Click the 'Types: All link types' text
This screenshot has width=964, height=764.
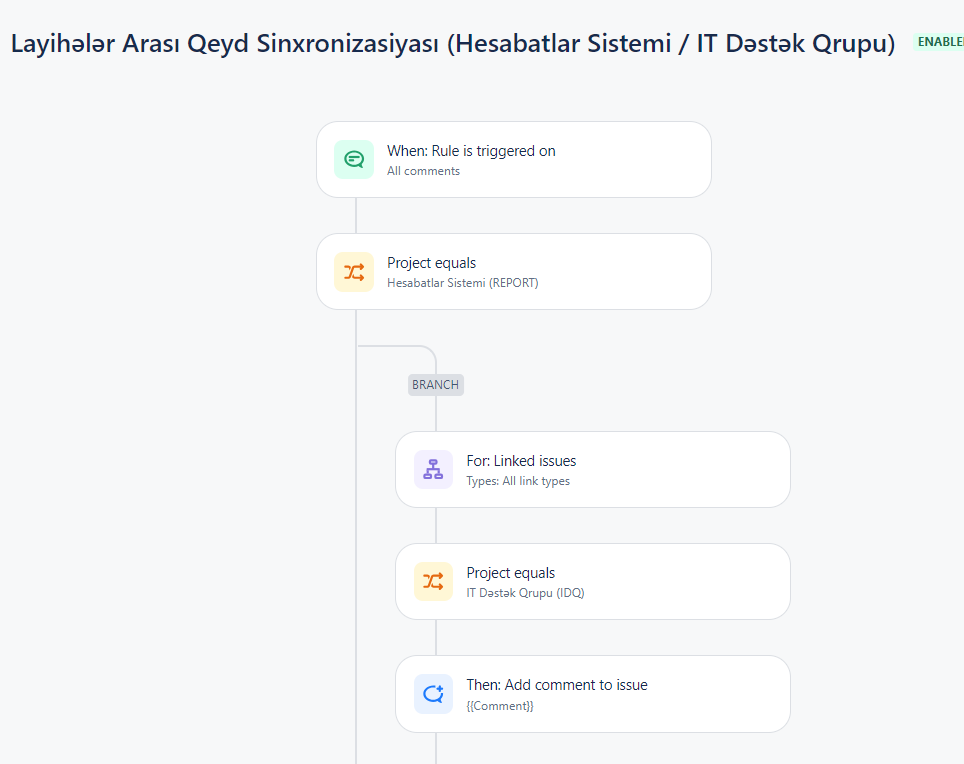pyautogui.click(x=518, y=481)
